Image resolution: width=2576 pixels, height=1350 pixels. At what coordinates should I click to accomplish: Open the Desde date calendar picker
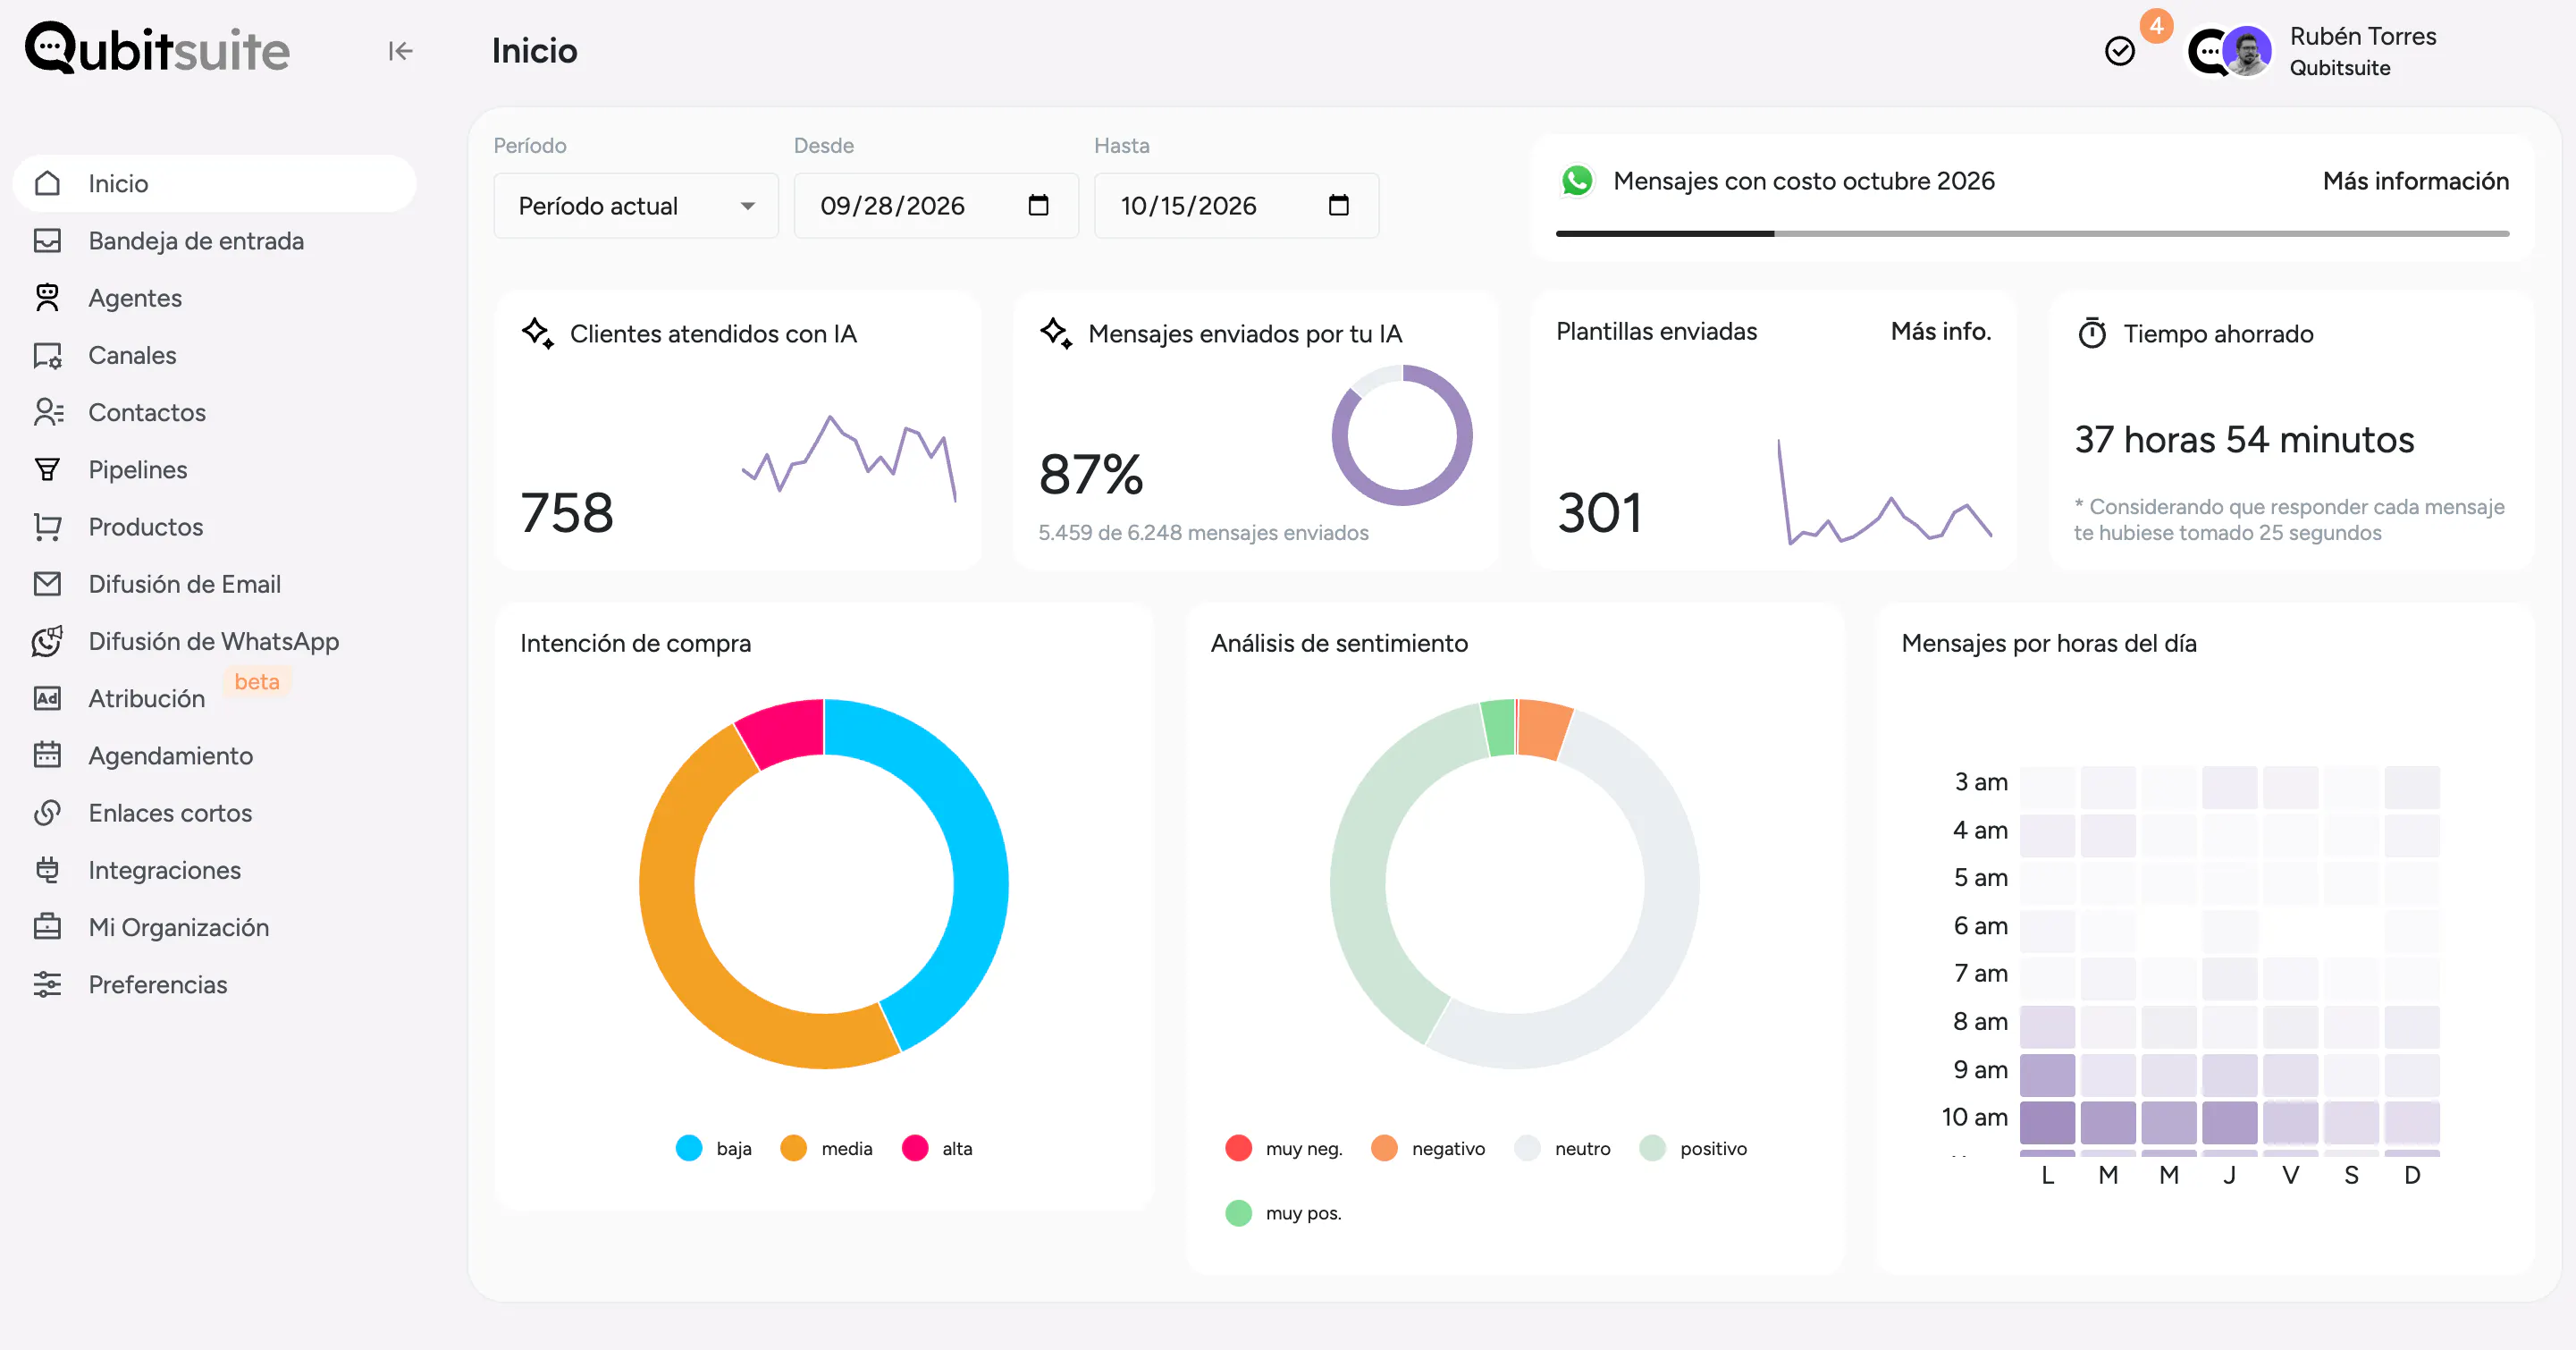(x=1039, y=205)
